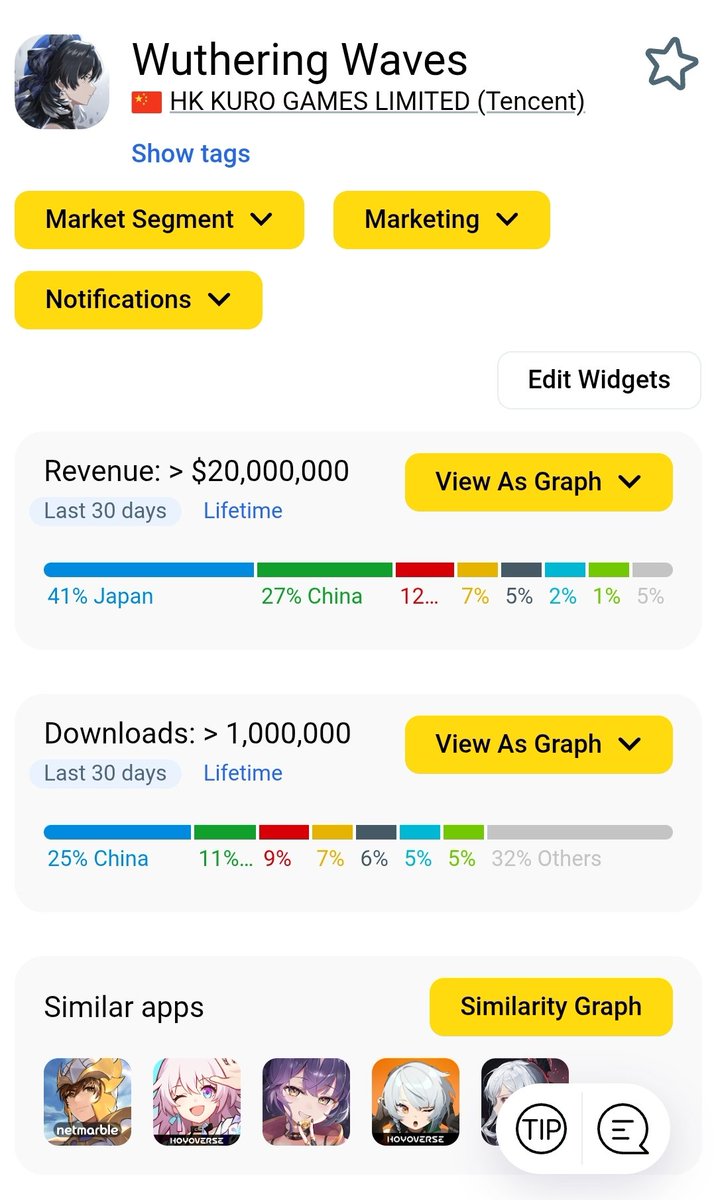Image resolution: width=716 pixels, height=1200 pixels.
Task: Click the 9% downloads label in red
Action: click(x=278, y=859)
